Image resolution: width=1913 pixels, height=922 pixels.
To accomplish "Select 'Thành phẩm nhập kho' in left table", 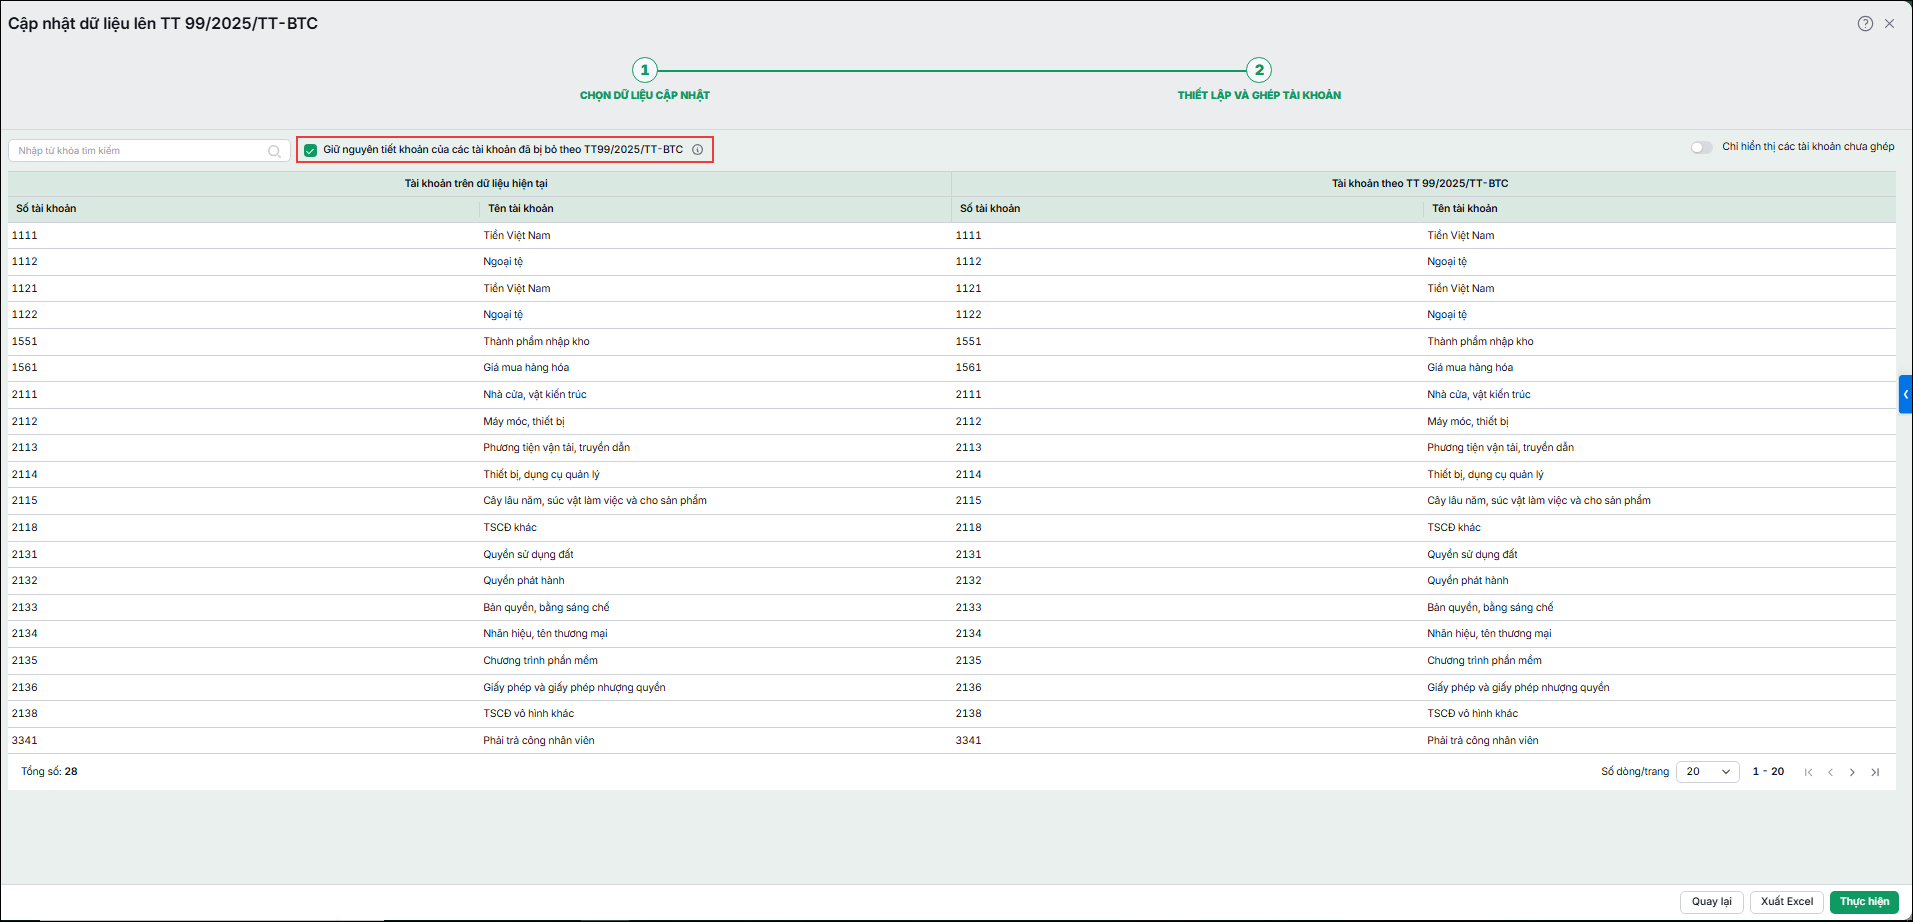I will [x=536, y=342].
